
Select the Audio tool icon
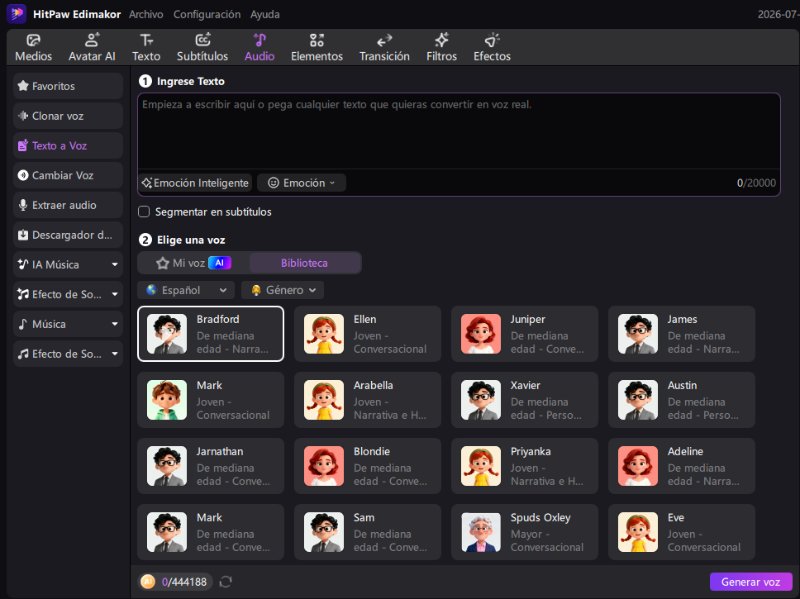[x=260, y=40]
